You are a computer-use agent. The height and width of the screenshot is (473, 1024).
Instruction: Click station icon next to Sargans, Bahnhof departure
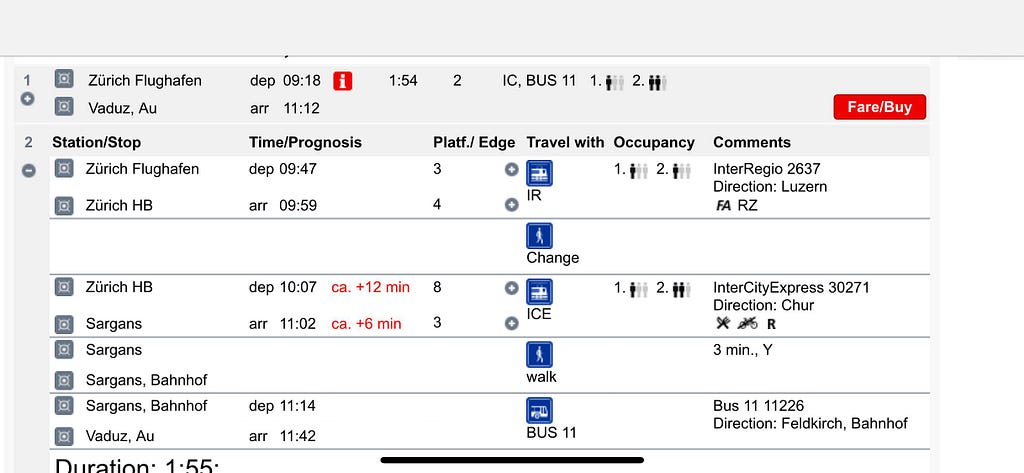(x=64, y=406)
